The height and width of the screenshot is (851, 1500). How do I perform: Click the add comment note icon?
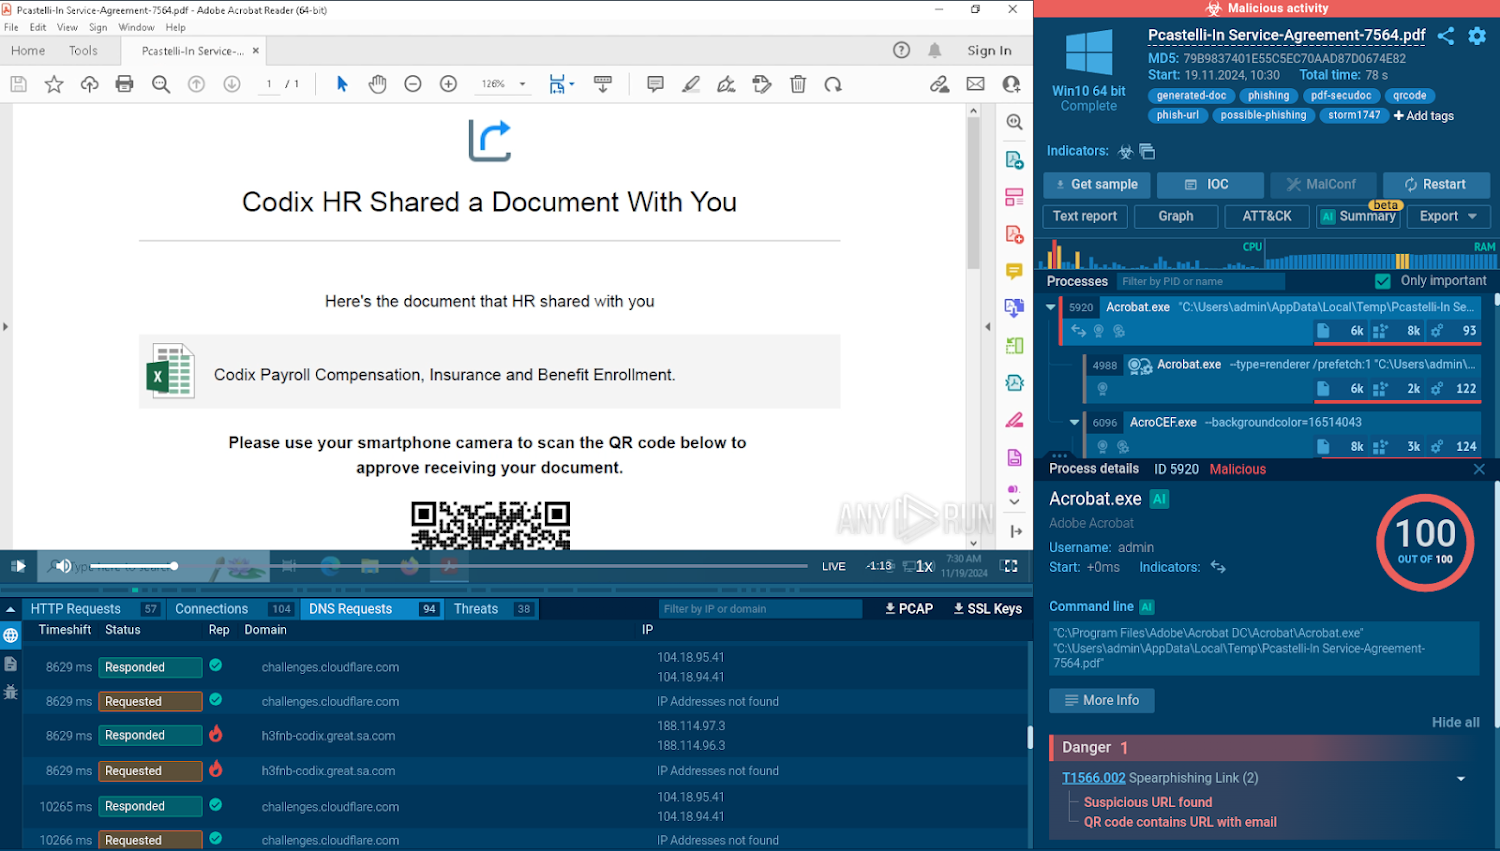(x=655, y=84)
